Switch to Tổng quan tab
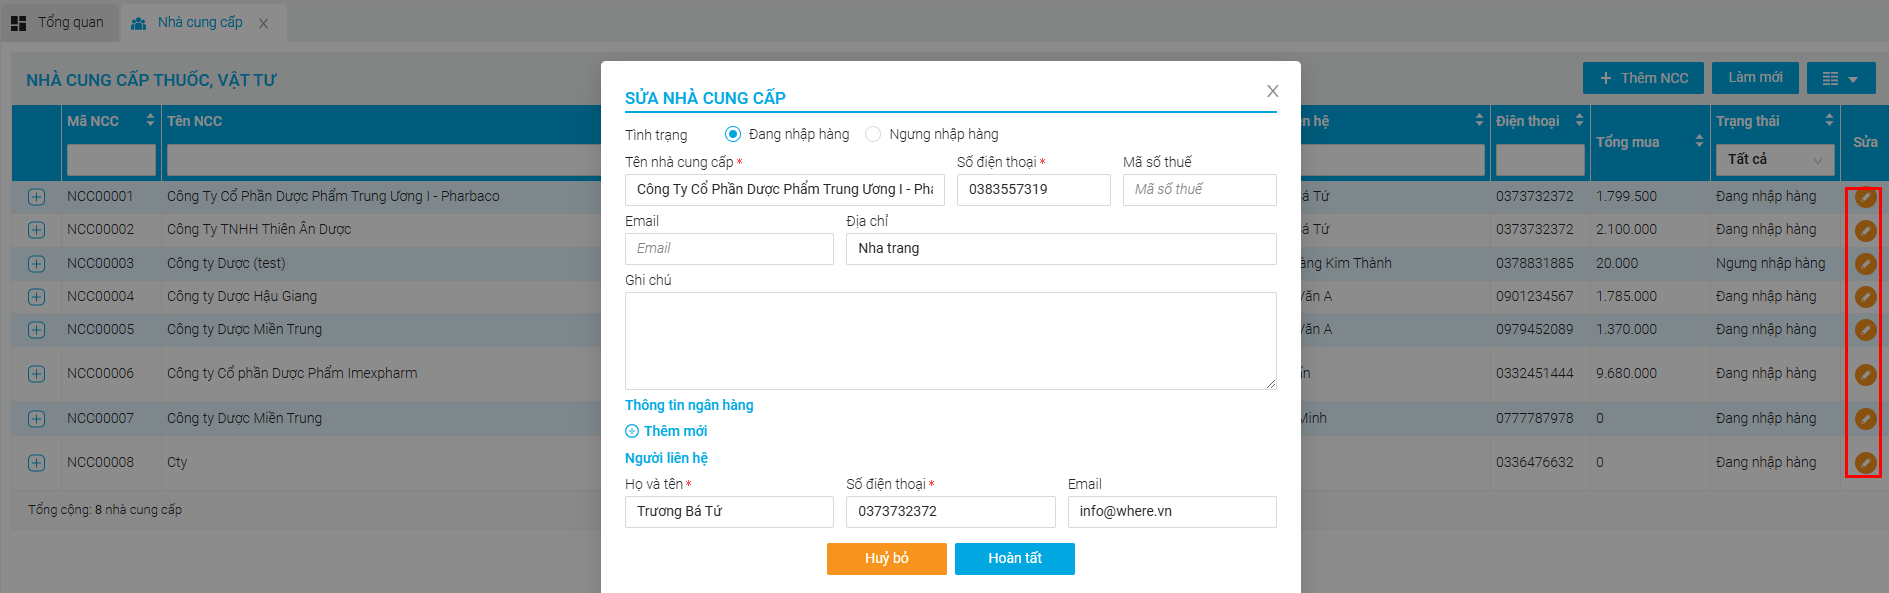 pyautogui.click(x=58, y=22)
